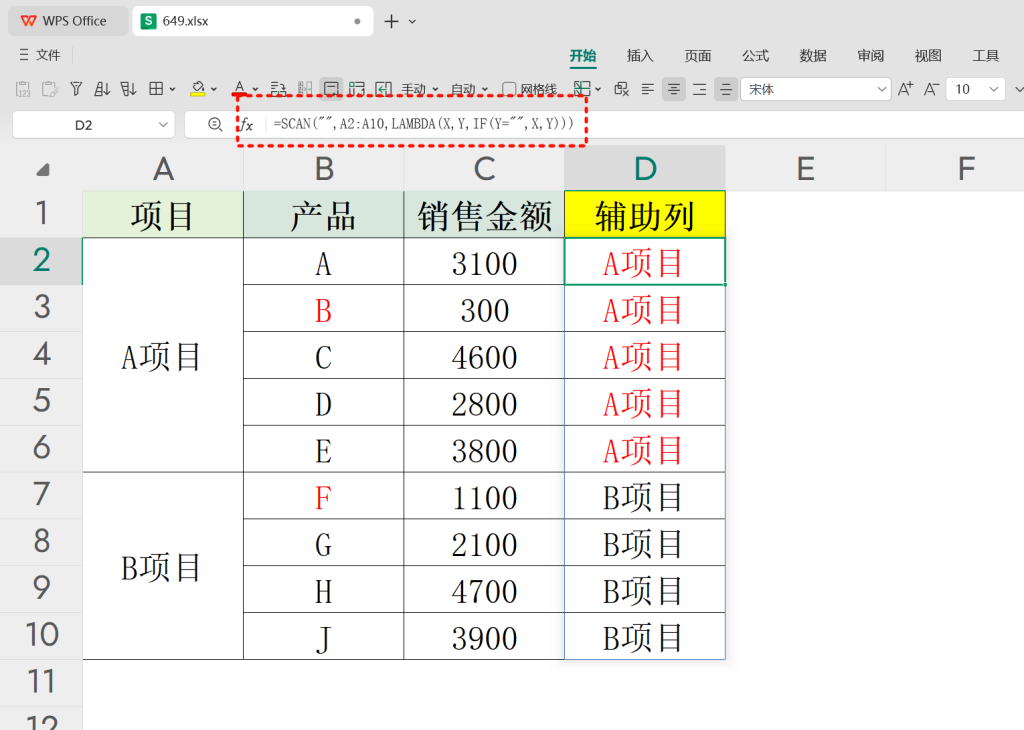Toggle center horizontal alignment
This screenshot has width=1024, height=730.
pos(673,89)
